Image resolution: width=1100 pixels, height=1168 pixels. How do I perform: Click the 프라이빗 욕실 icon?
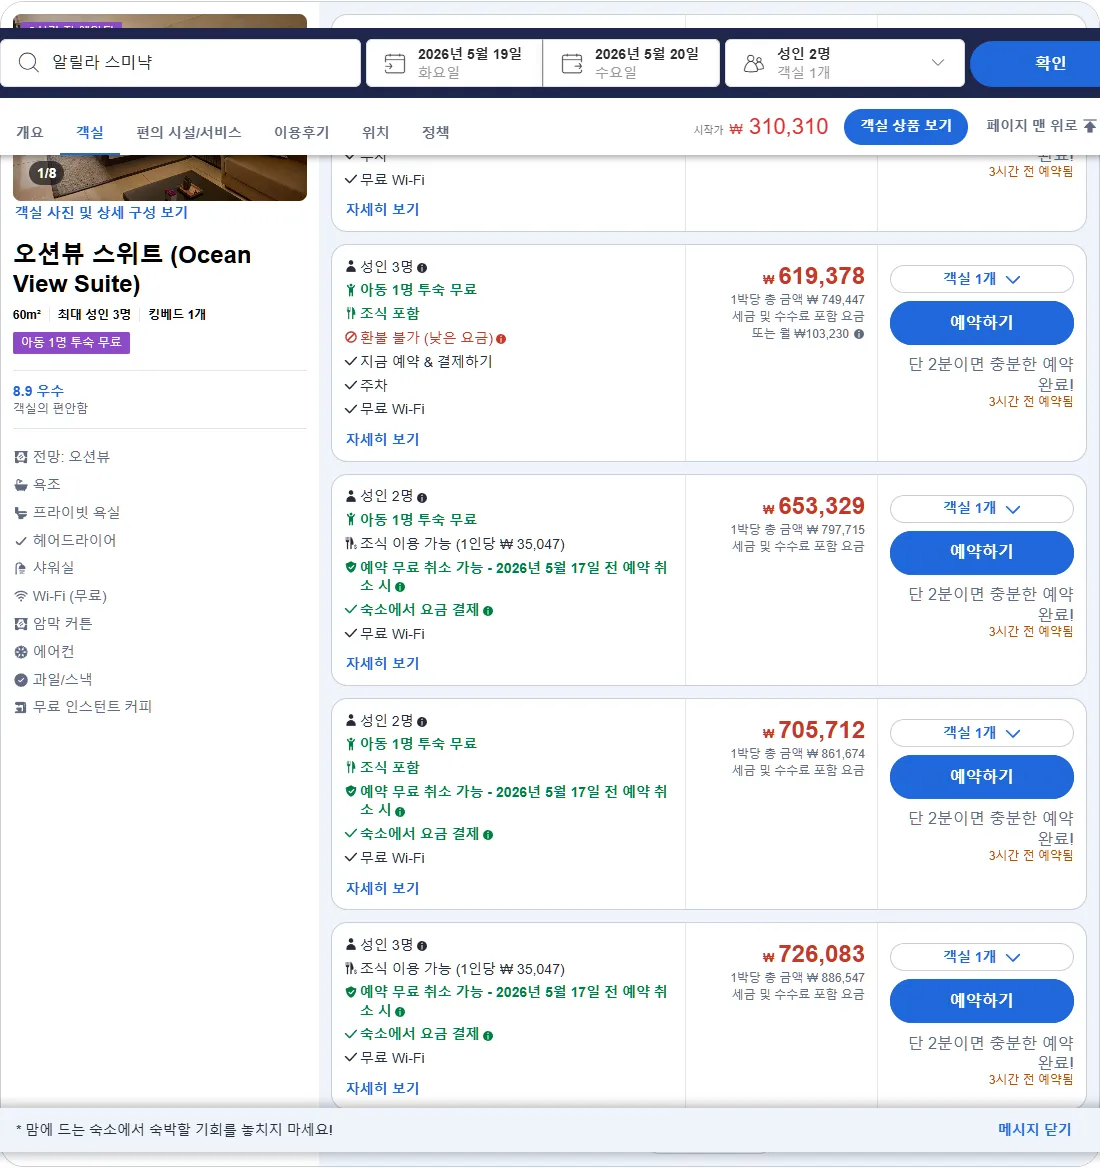click(x=21, y=512)
